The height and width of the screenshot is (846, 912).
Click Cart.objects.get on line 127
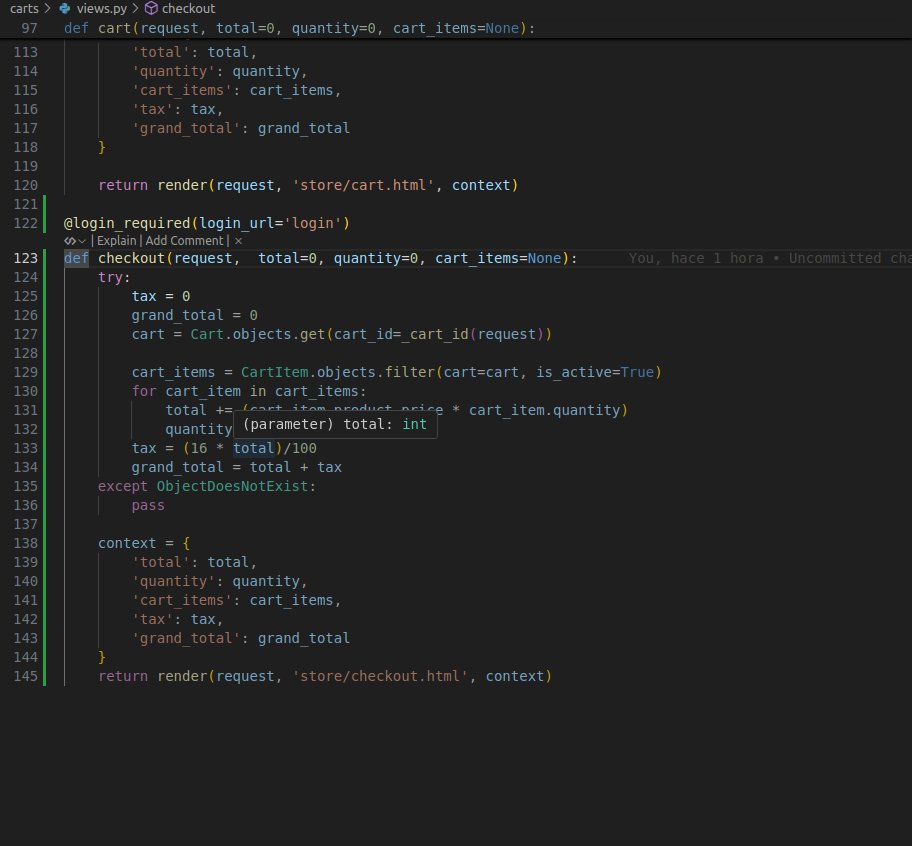(258, 334)
